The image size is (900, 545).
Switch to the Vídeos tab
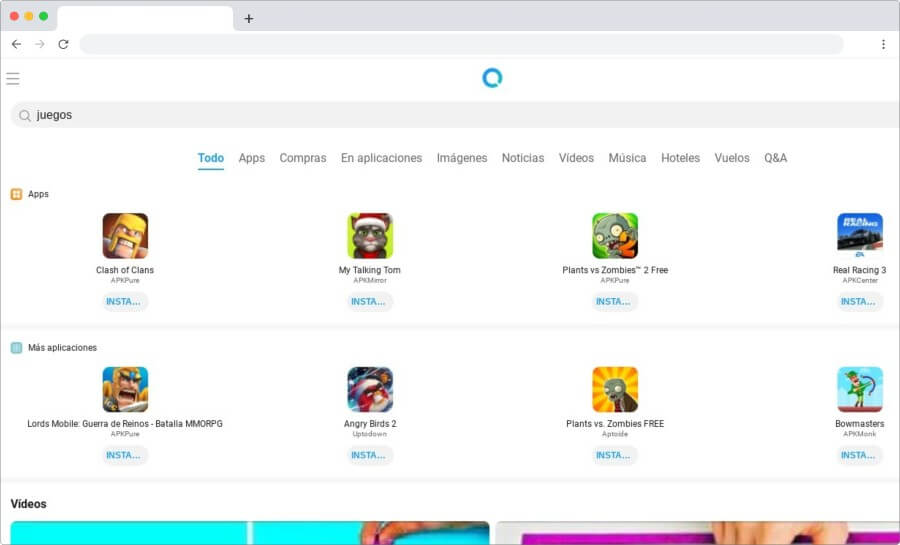(576, 158)
